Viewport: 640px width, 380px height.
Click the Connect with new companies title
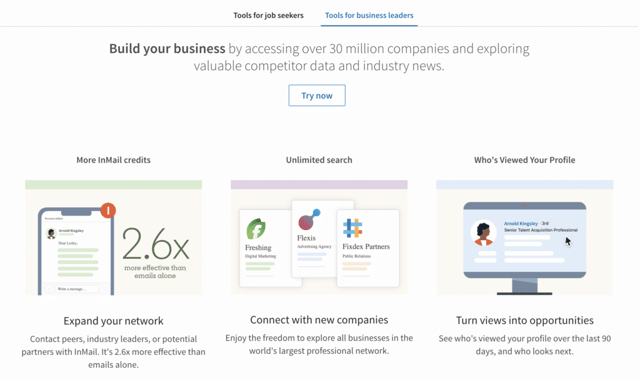[319, 320]
